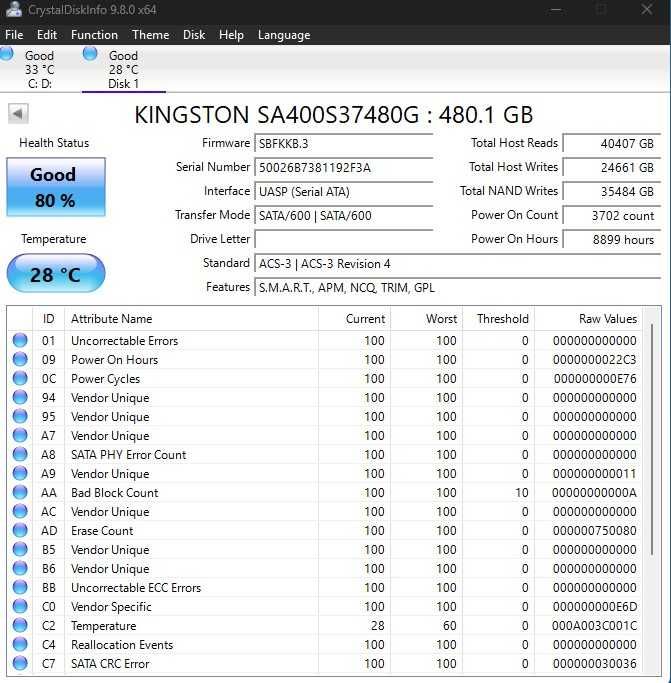
Task: Click status orb for ID AC row
Action: pyautogui.click(x=20, y=511)
